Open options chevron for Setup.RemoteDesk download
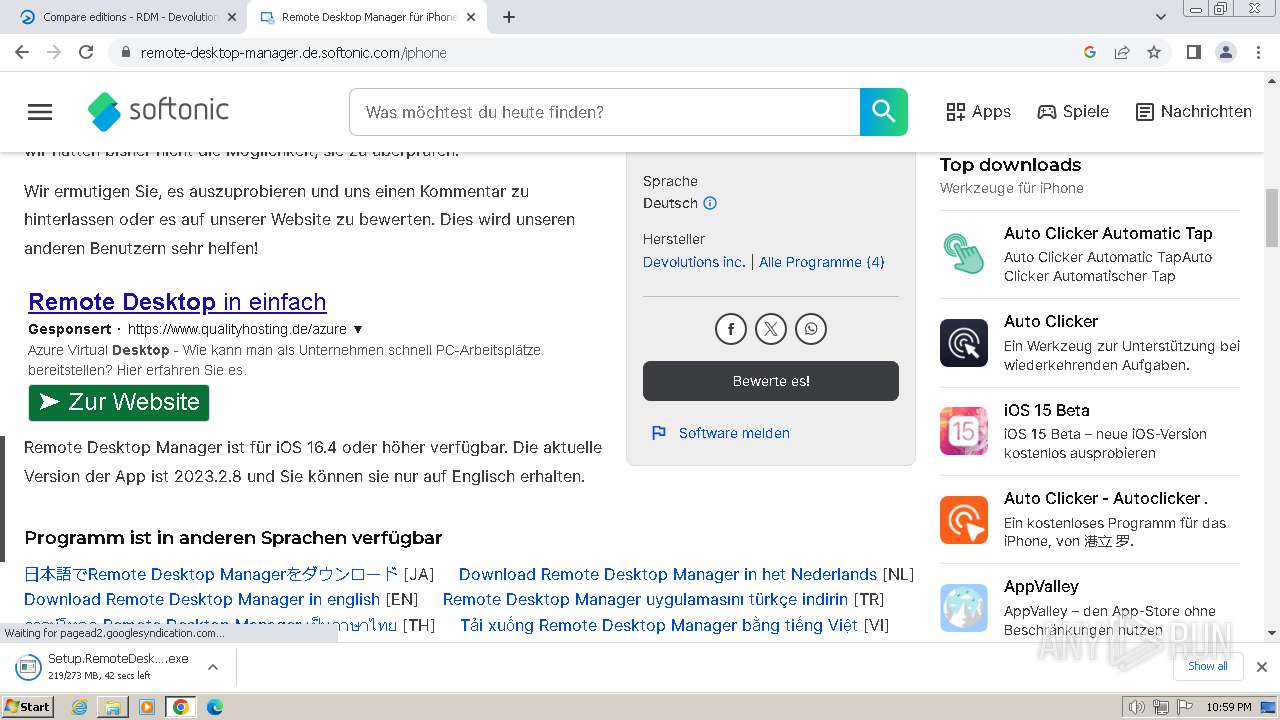 tap(213, 667)
